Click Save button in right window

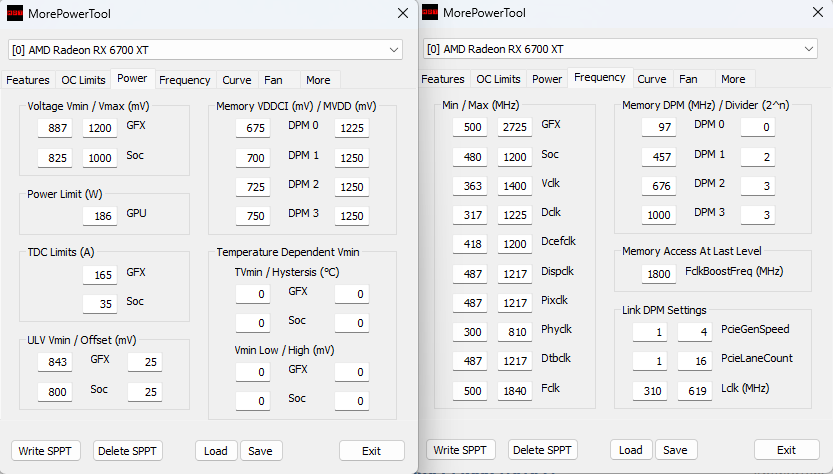[x=676, y=450]
